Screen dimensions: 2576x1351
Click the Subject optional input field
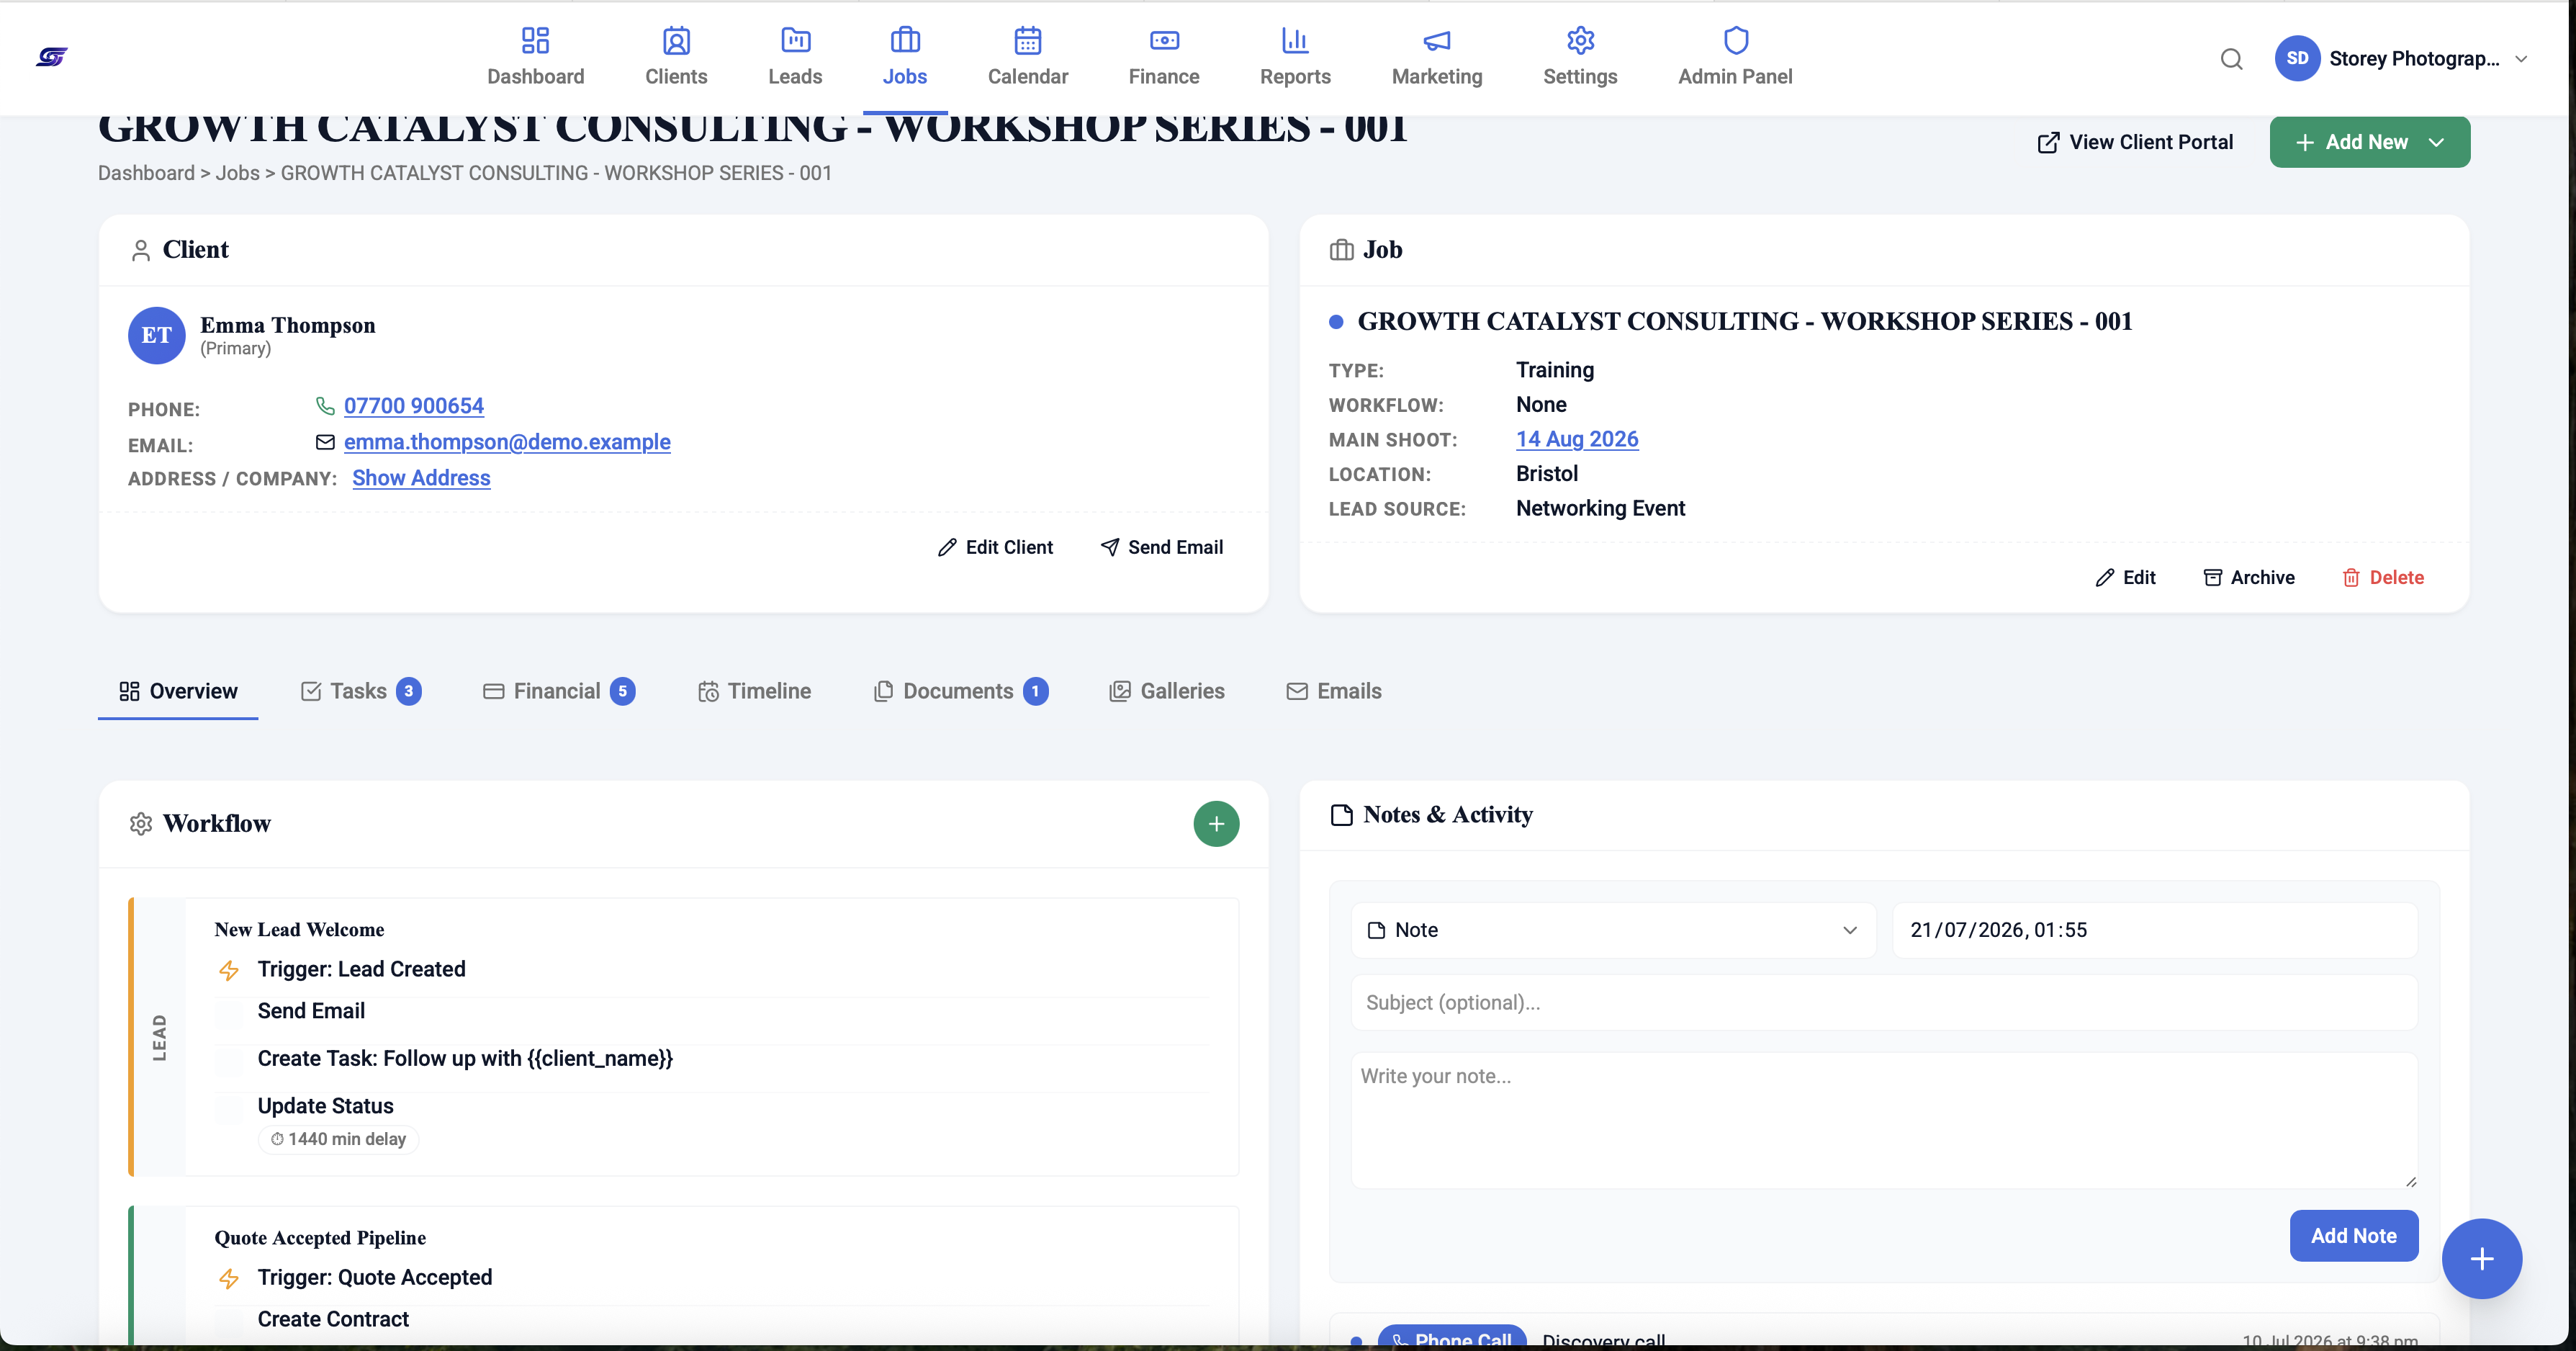click(1883, 1003)
